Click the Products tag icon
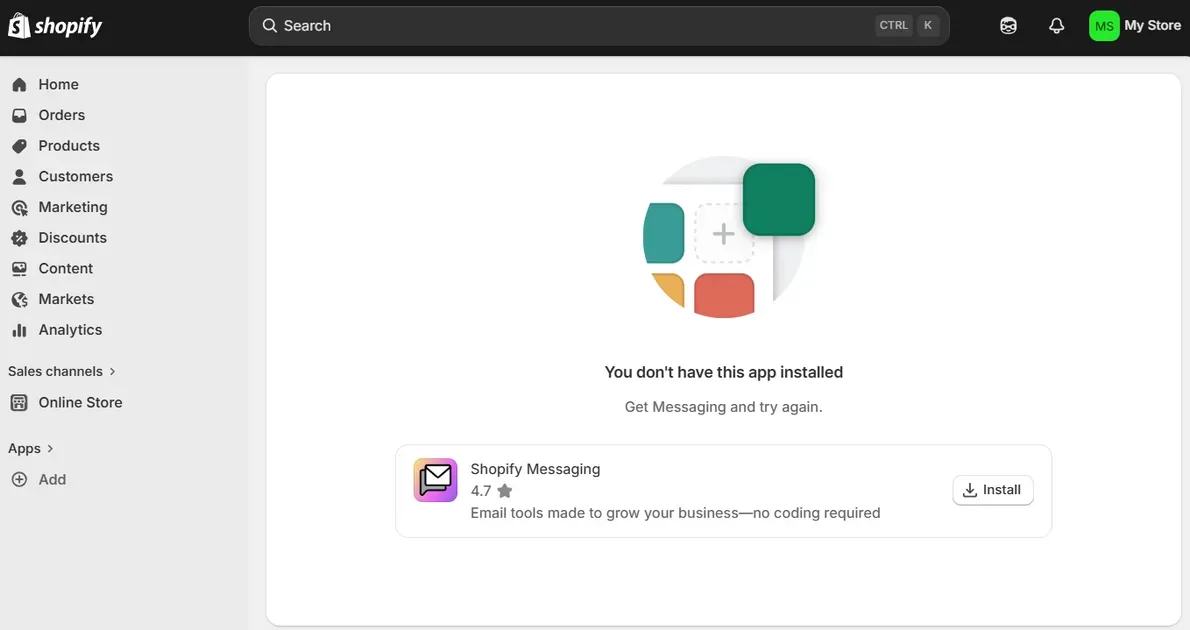The height and width of the screenshot is (630, 1190). click(x=20, y=146)
